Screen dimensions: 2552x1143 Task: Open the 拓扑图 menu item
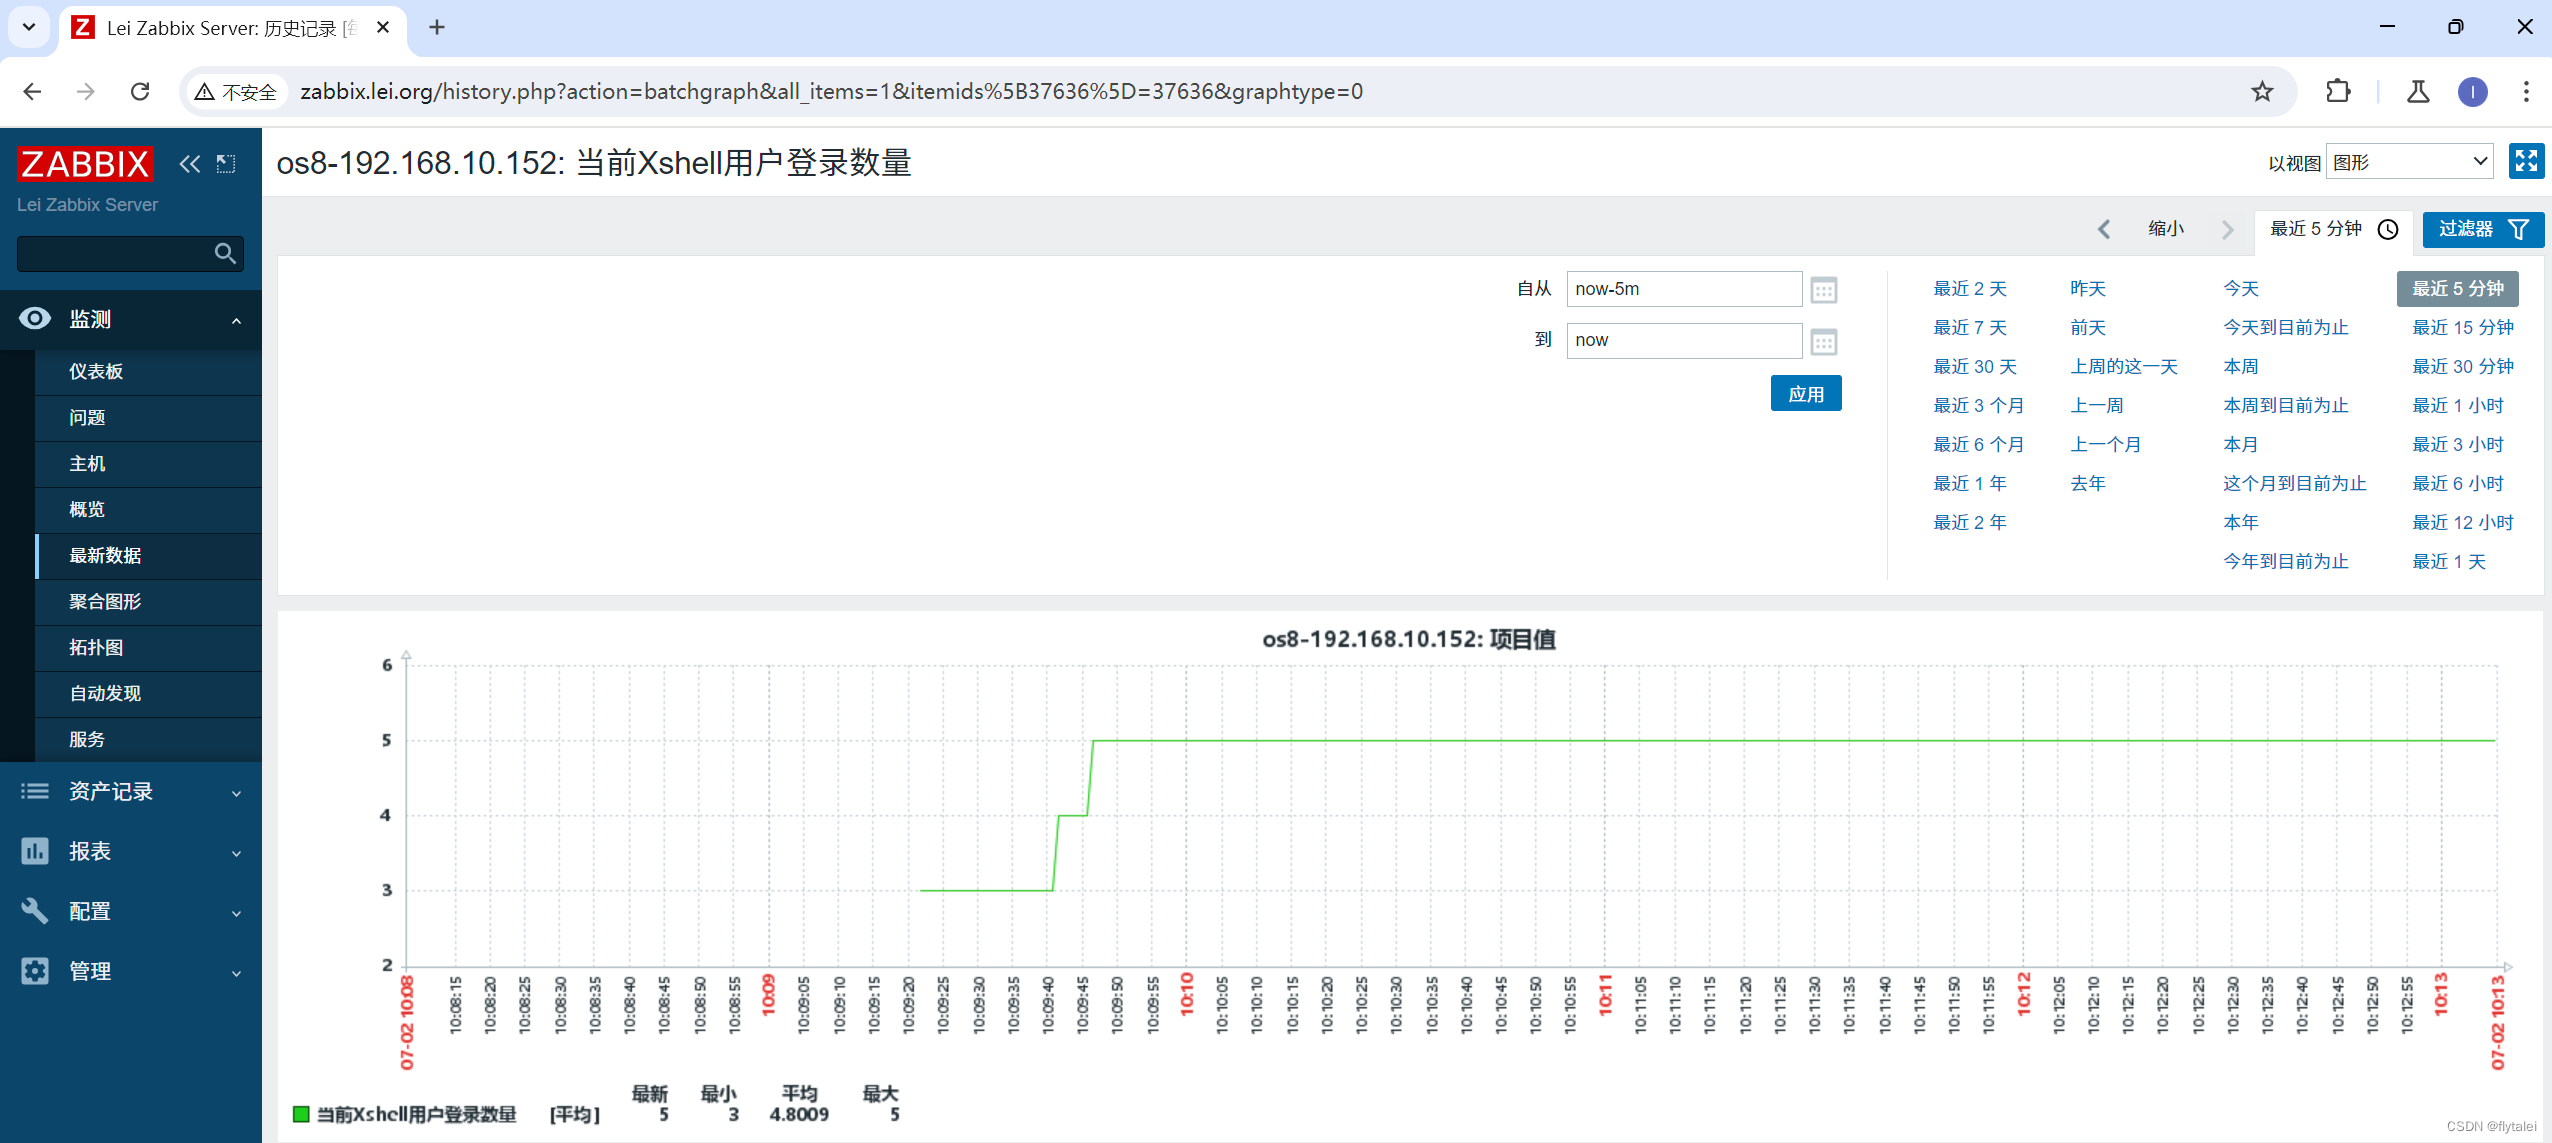coord(148,648)
